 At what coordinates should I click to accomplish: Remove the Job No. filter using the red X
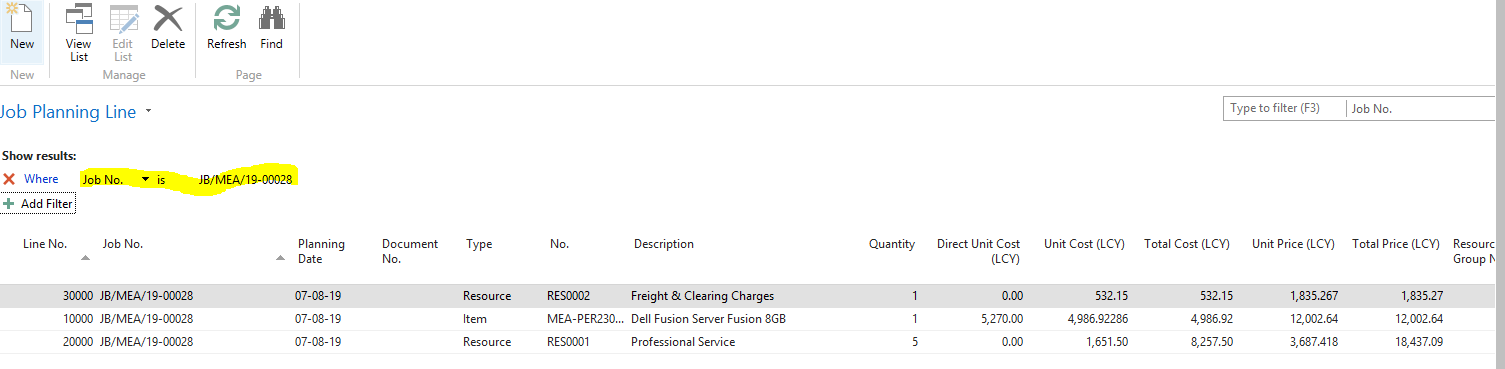pos(9,179)
